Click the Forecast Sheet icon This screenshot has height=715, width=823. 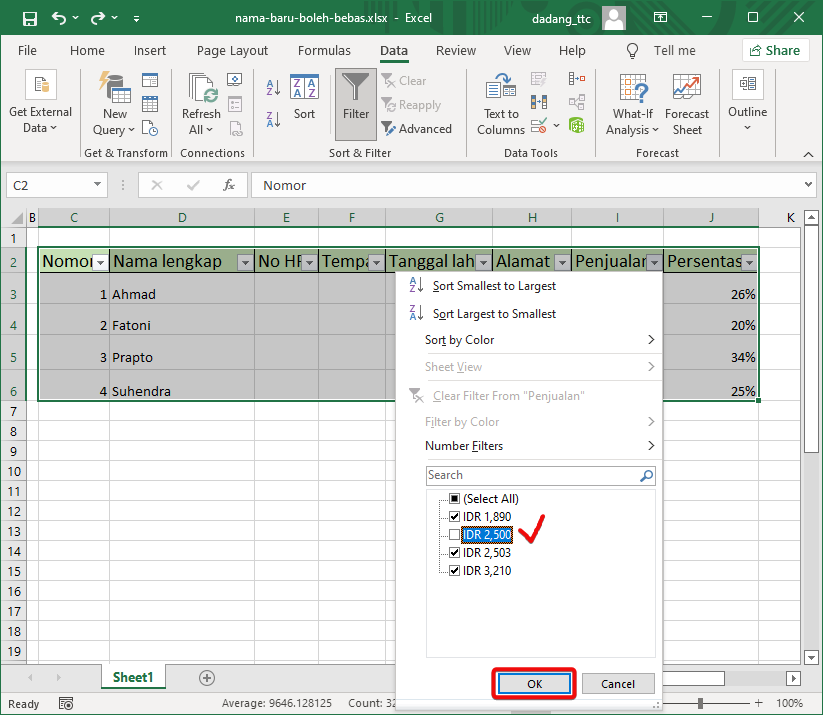(x=687, y=100)
